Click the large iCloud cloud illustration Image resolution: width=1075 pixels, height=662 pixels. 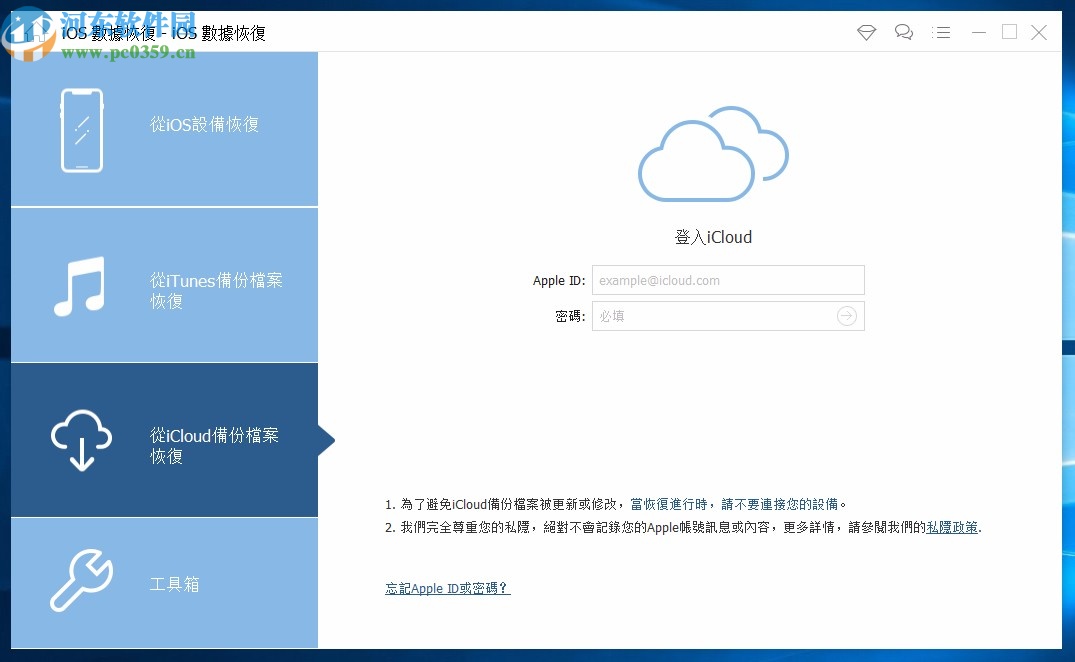coord(712,153)
